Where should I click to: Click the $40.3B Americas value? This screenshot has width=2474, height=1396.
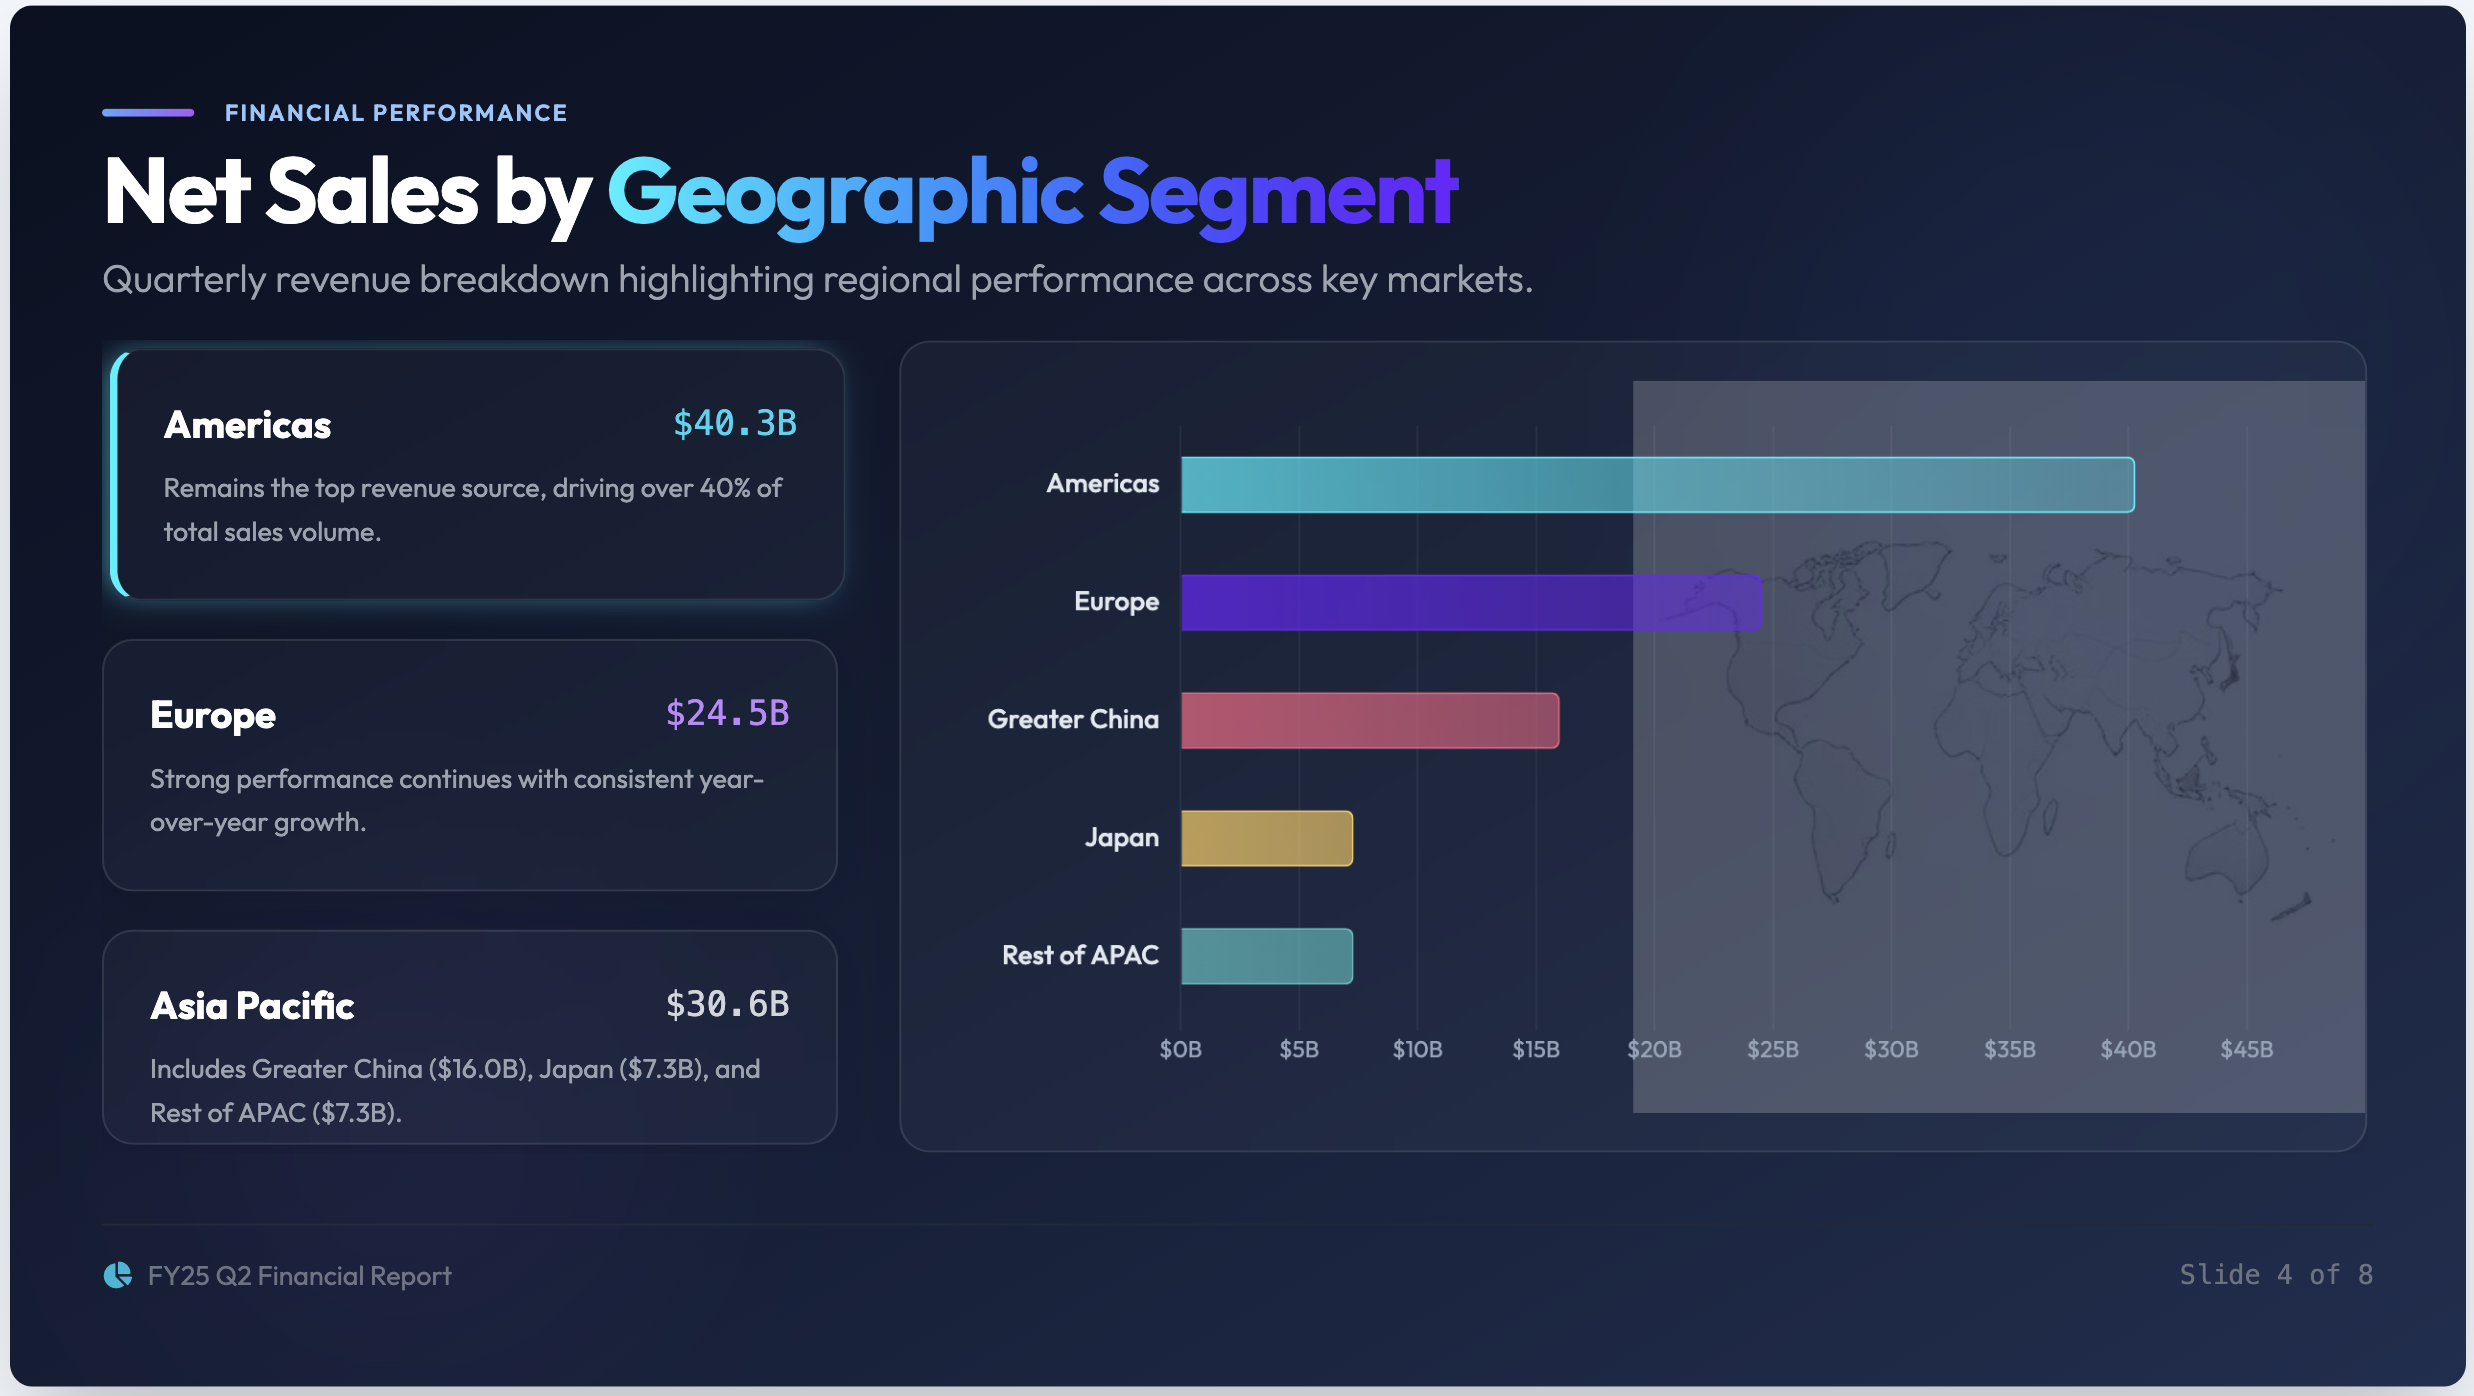coord(735,423)
